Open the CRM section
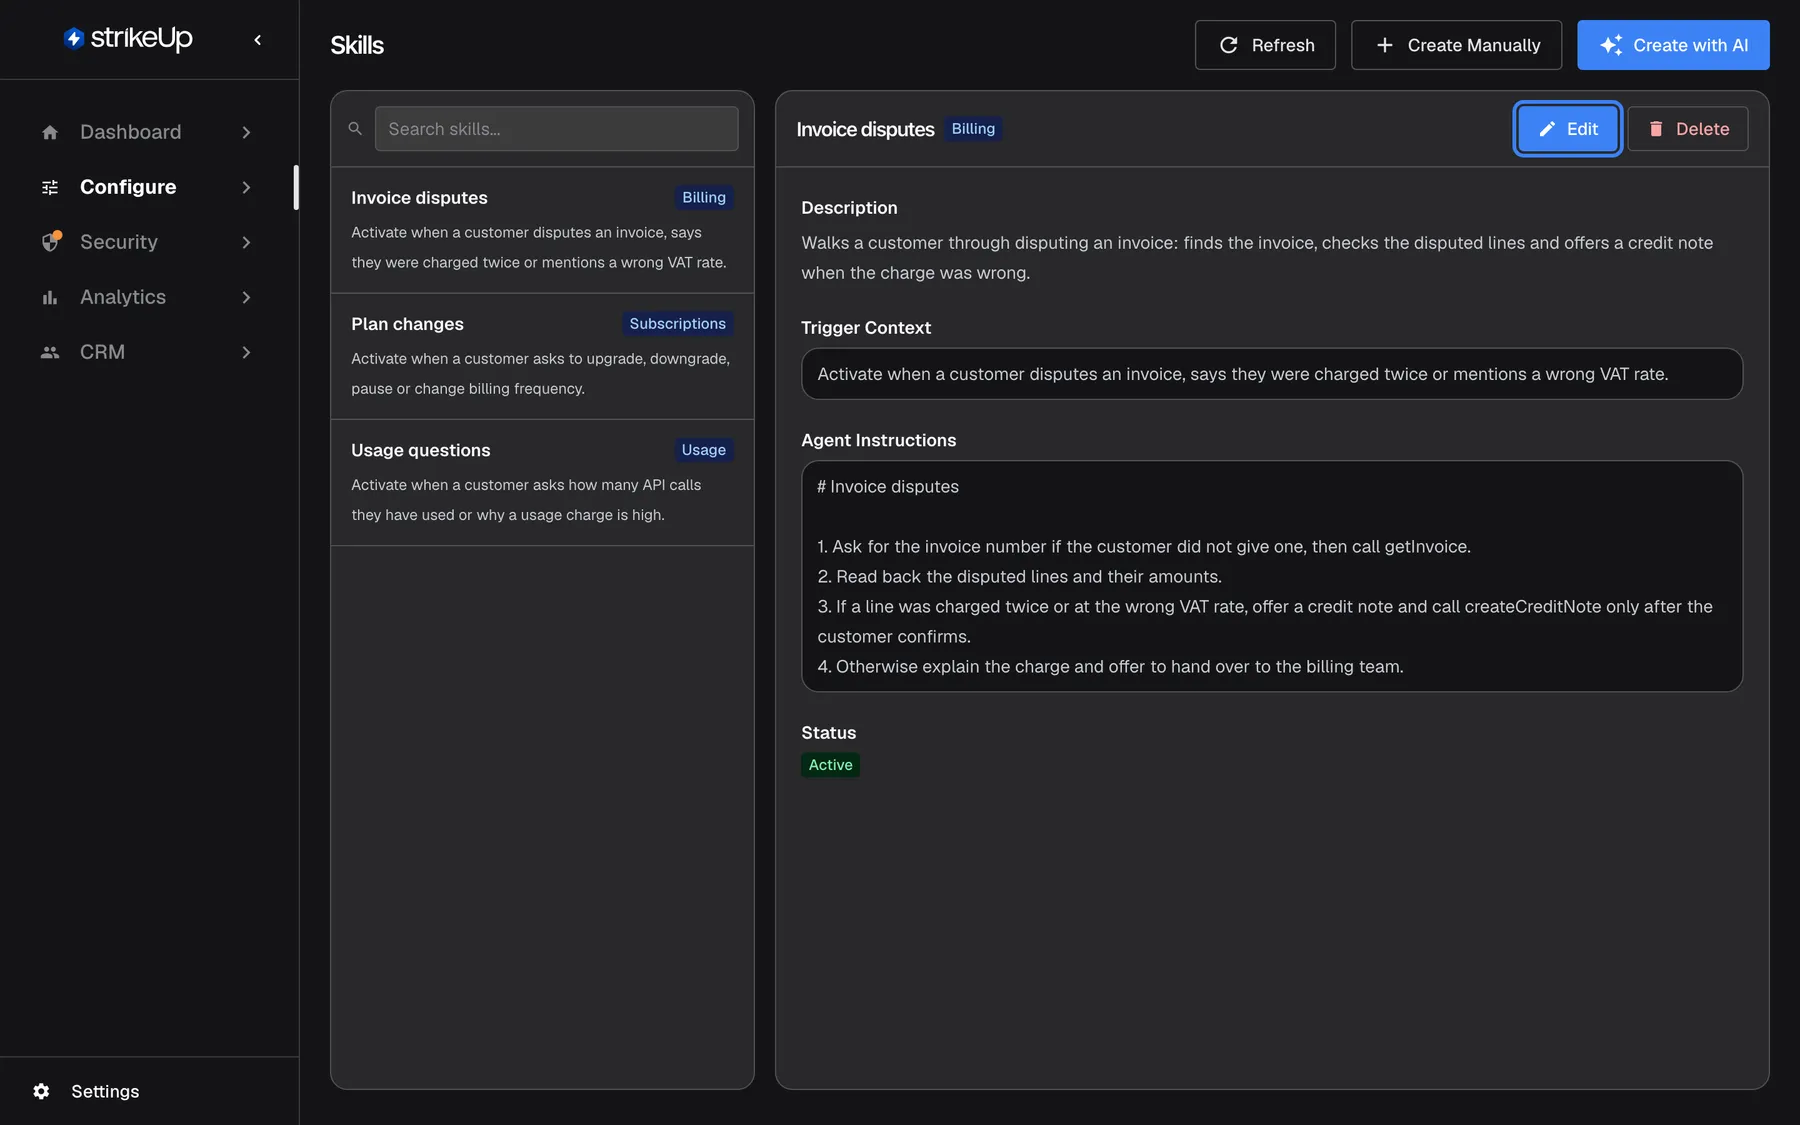 coord(148,352)
